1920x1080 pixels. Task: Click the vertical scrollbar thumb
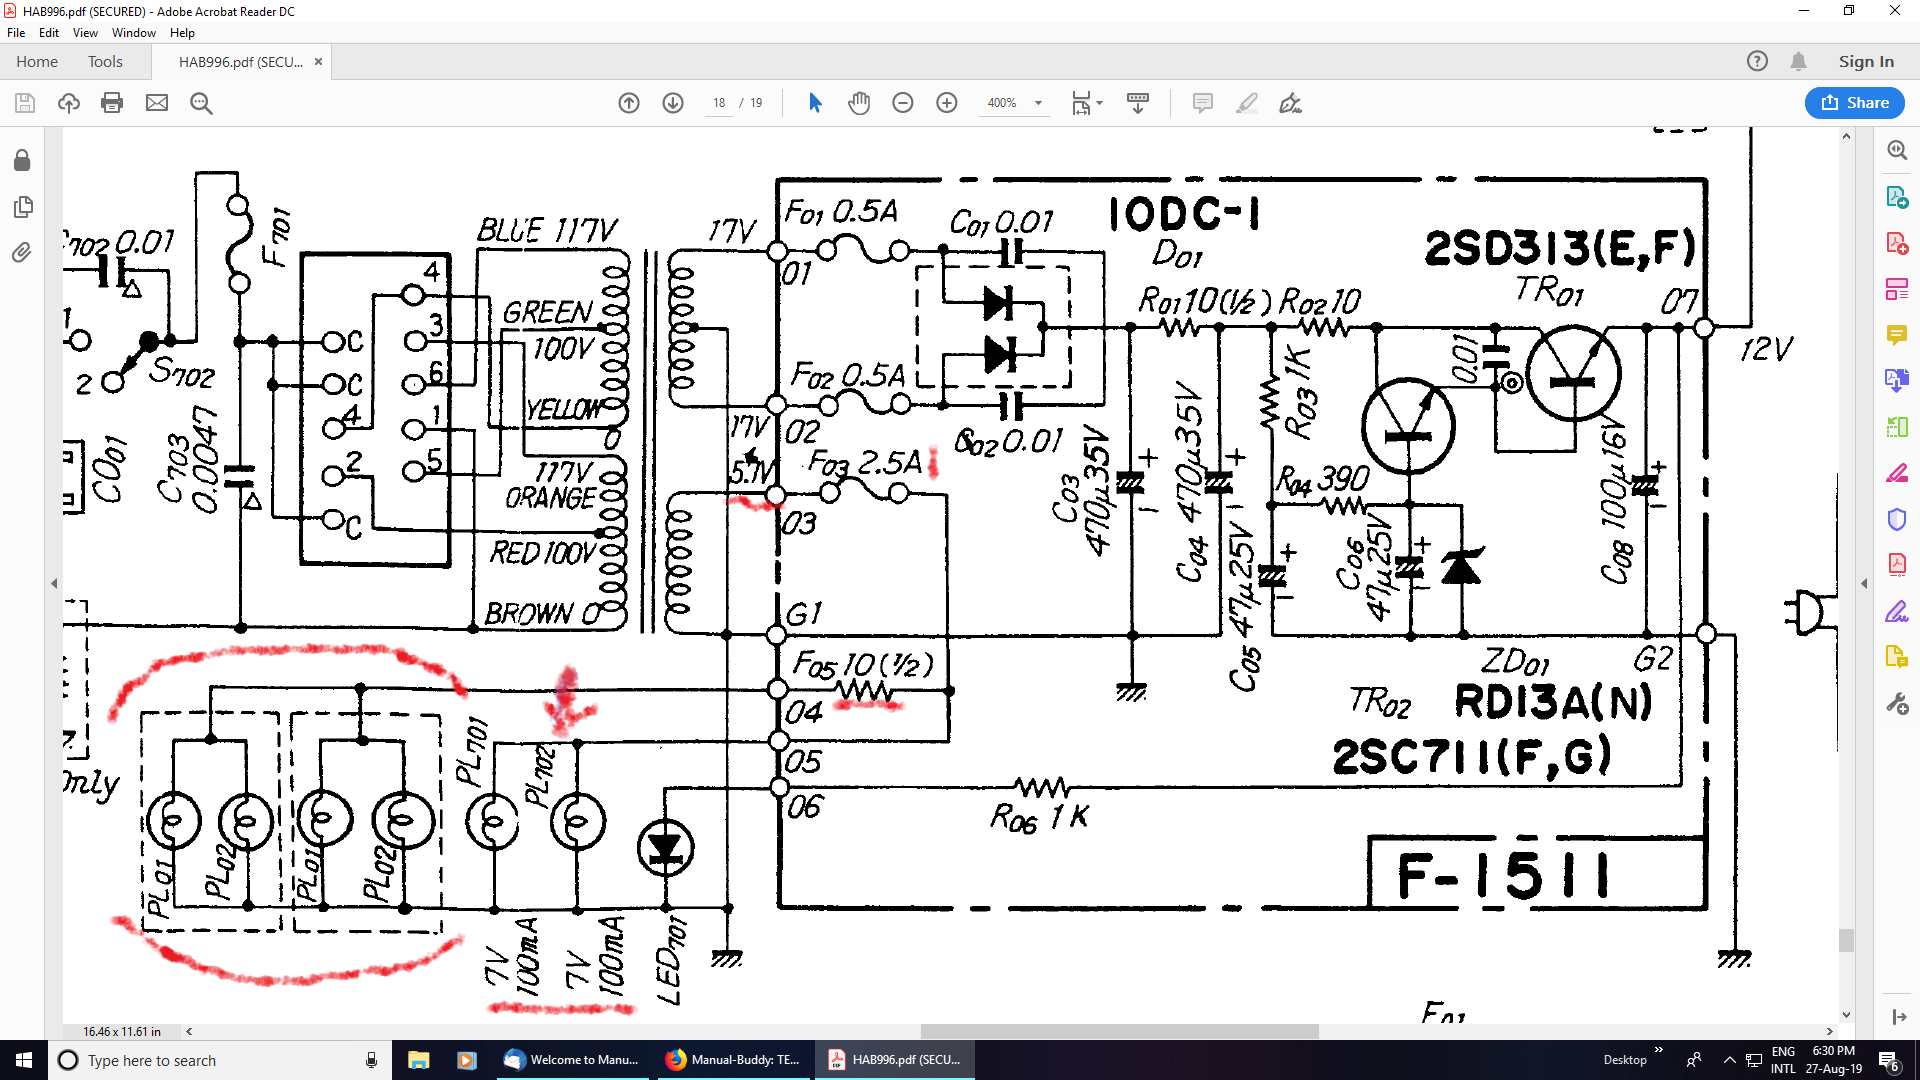tap(1846, 940)
